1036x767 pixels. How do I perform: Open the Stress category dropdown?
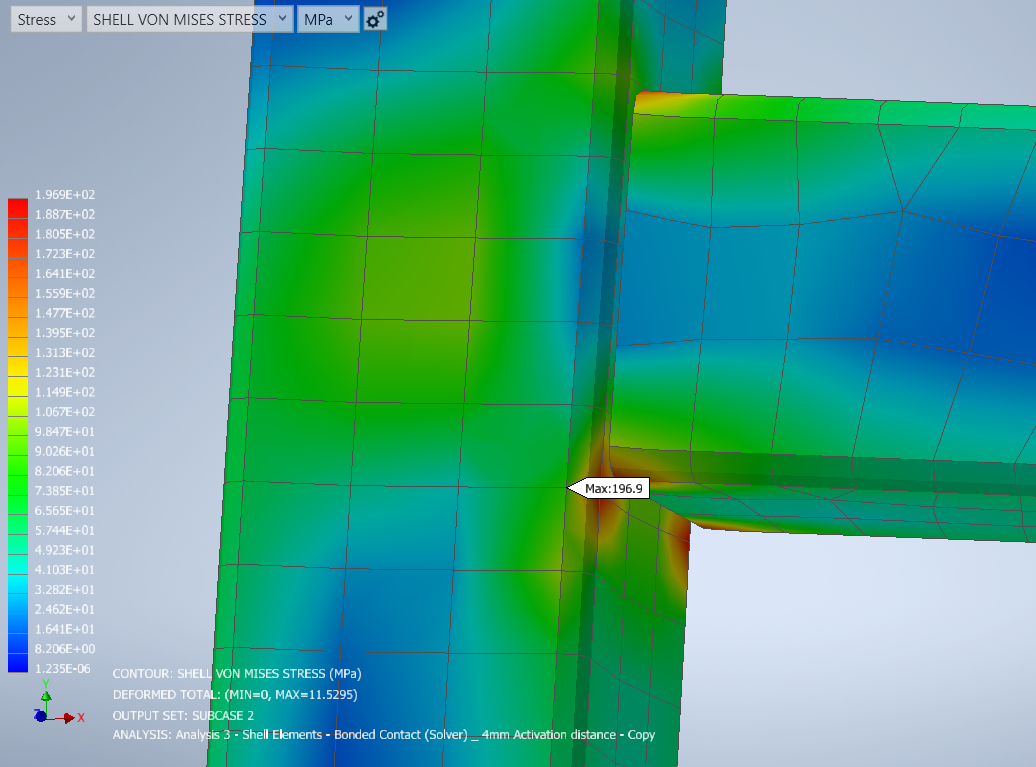45,18
